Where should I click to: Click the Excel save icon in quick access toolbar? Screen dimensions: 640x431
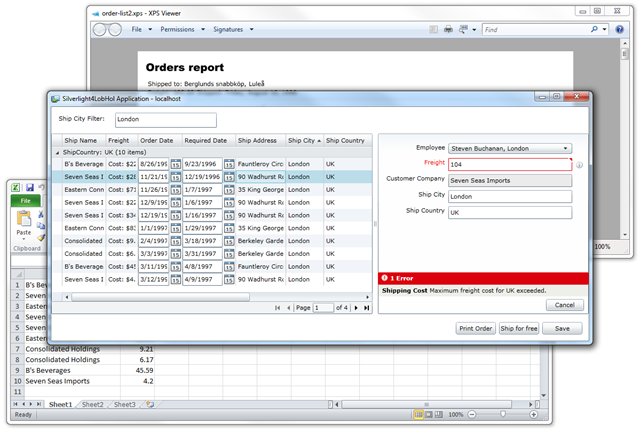pyautogui.click(x=30, y=188)
